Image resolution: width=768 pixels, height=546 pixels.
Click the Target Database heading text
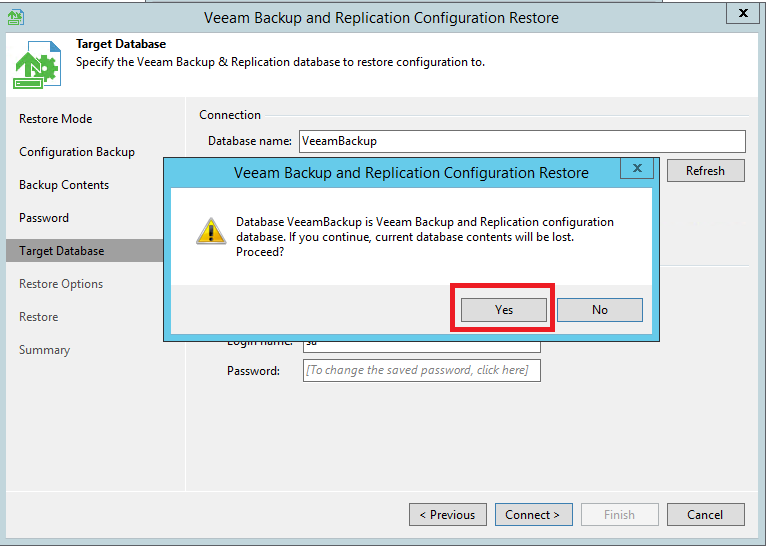click(x=121, y=44)
